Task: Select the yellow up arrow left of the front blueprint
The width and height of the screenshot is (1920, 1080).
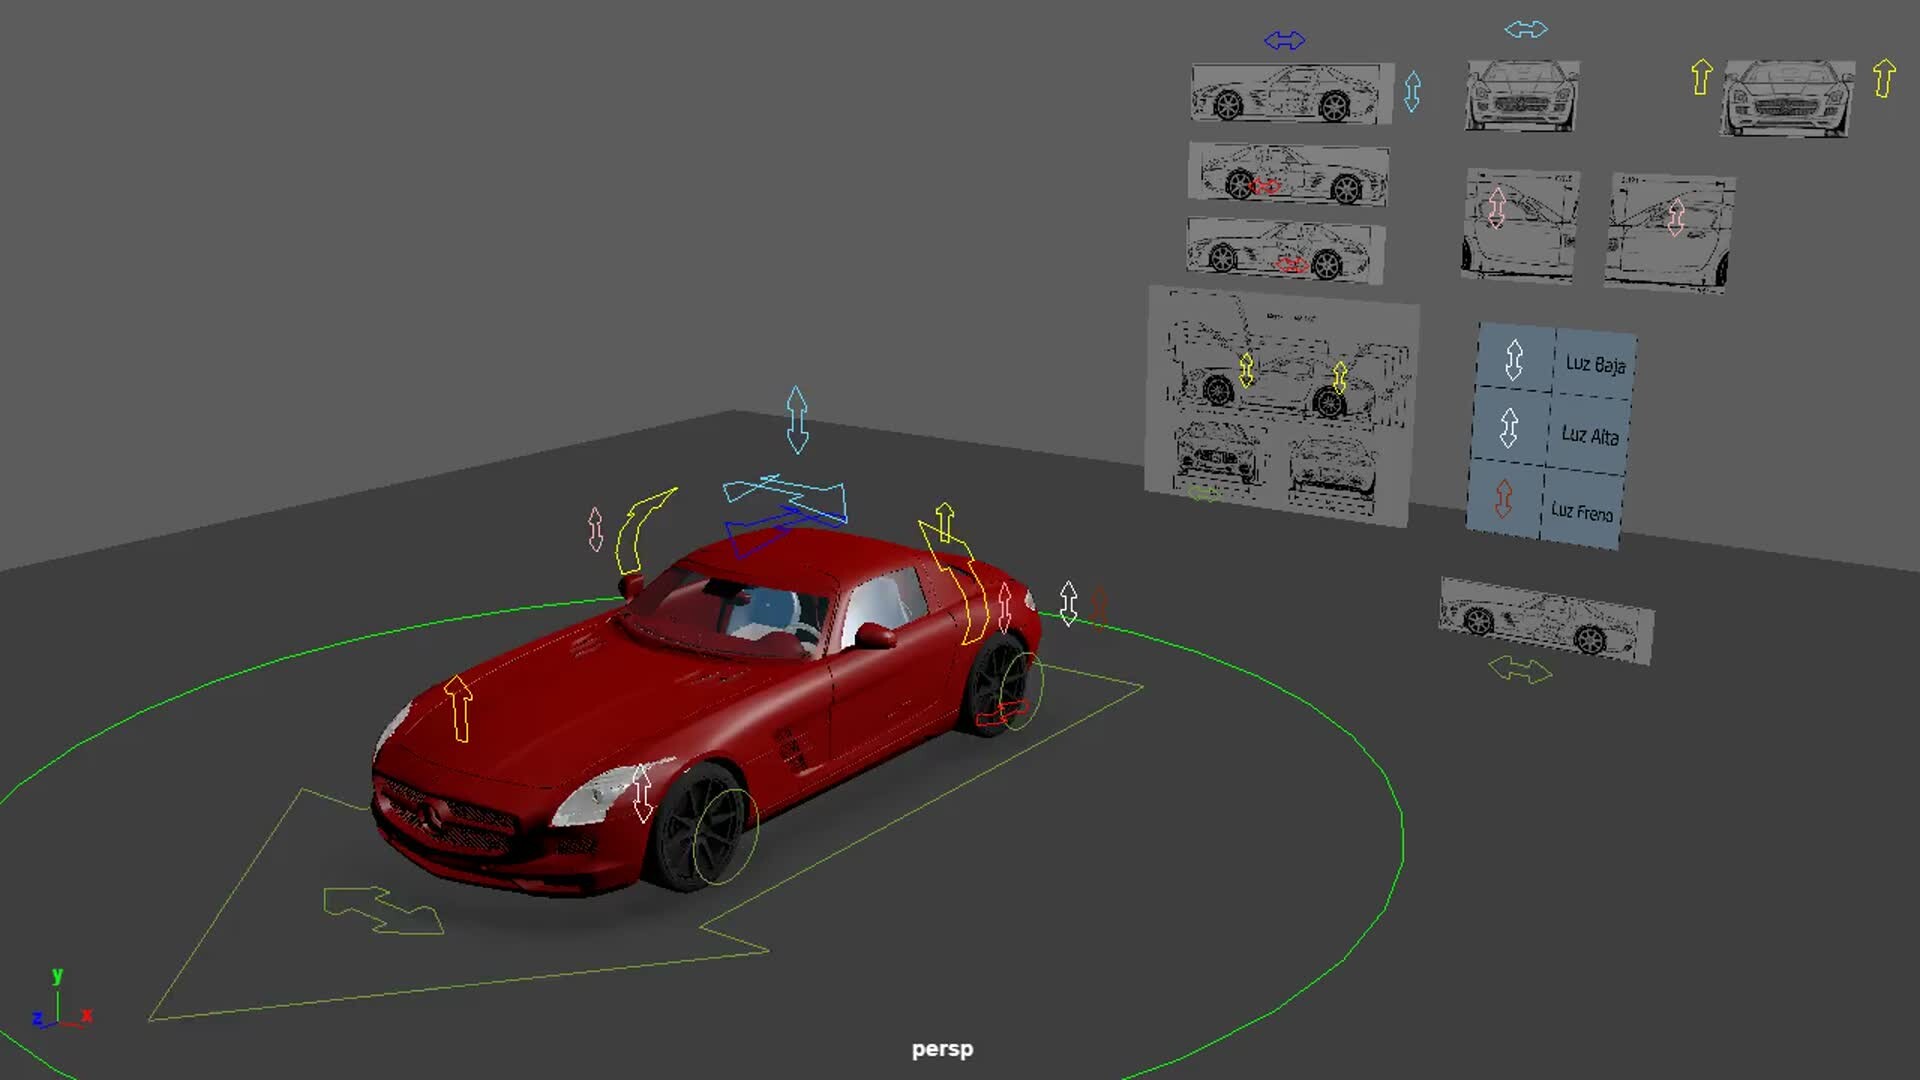Action: pyautogui.click(x=1700, y=75)
